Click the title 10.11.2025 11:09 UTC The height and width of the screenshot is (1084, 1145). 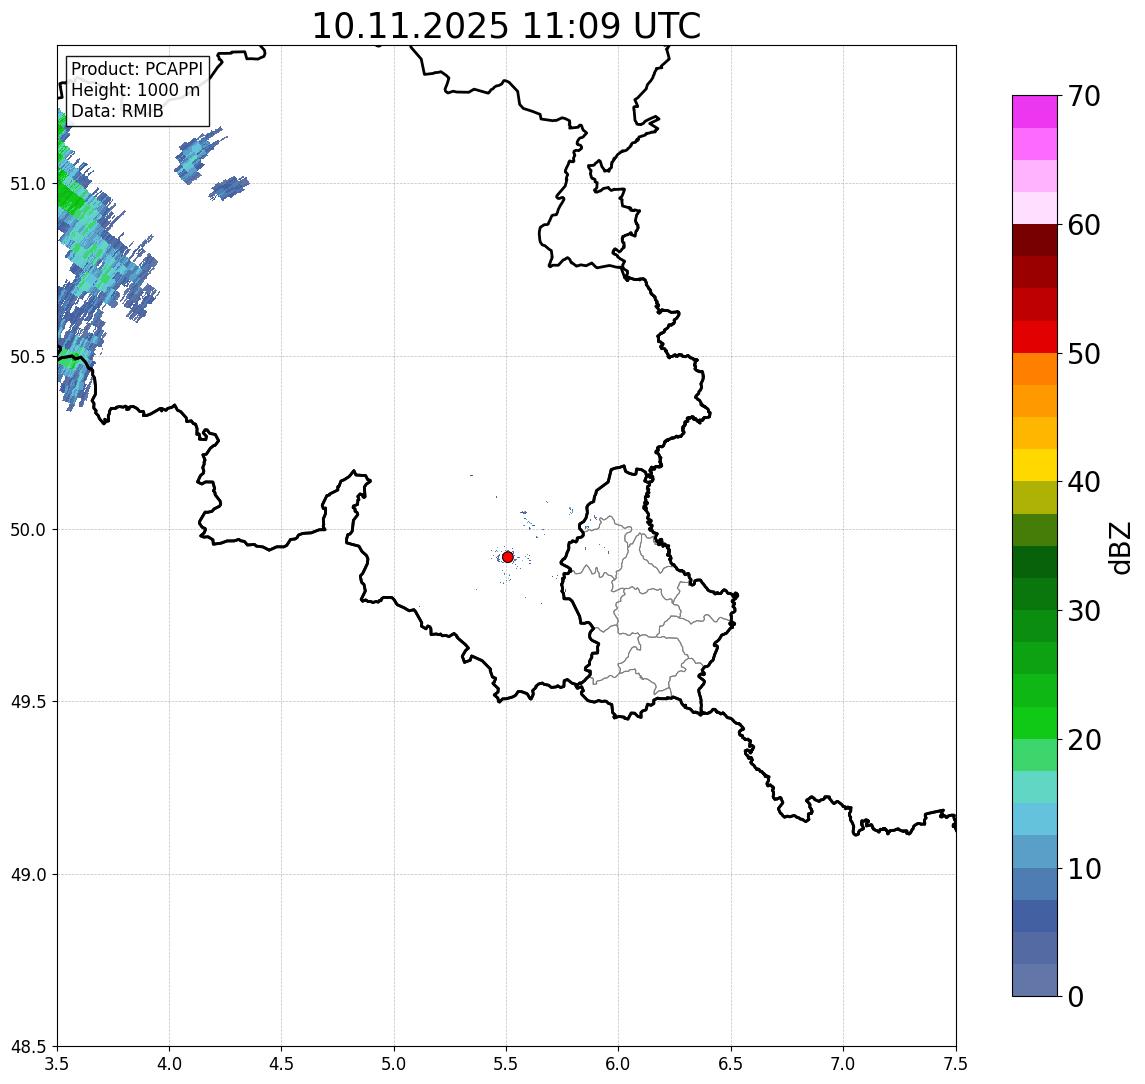click(x=506, y=26)
